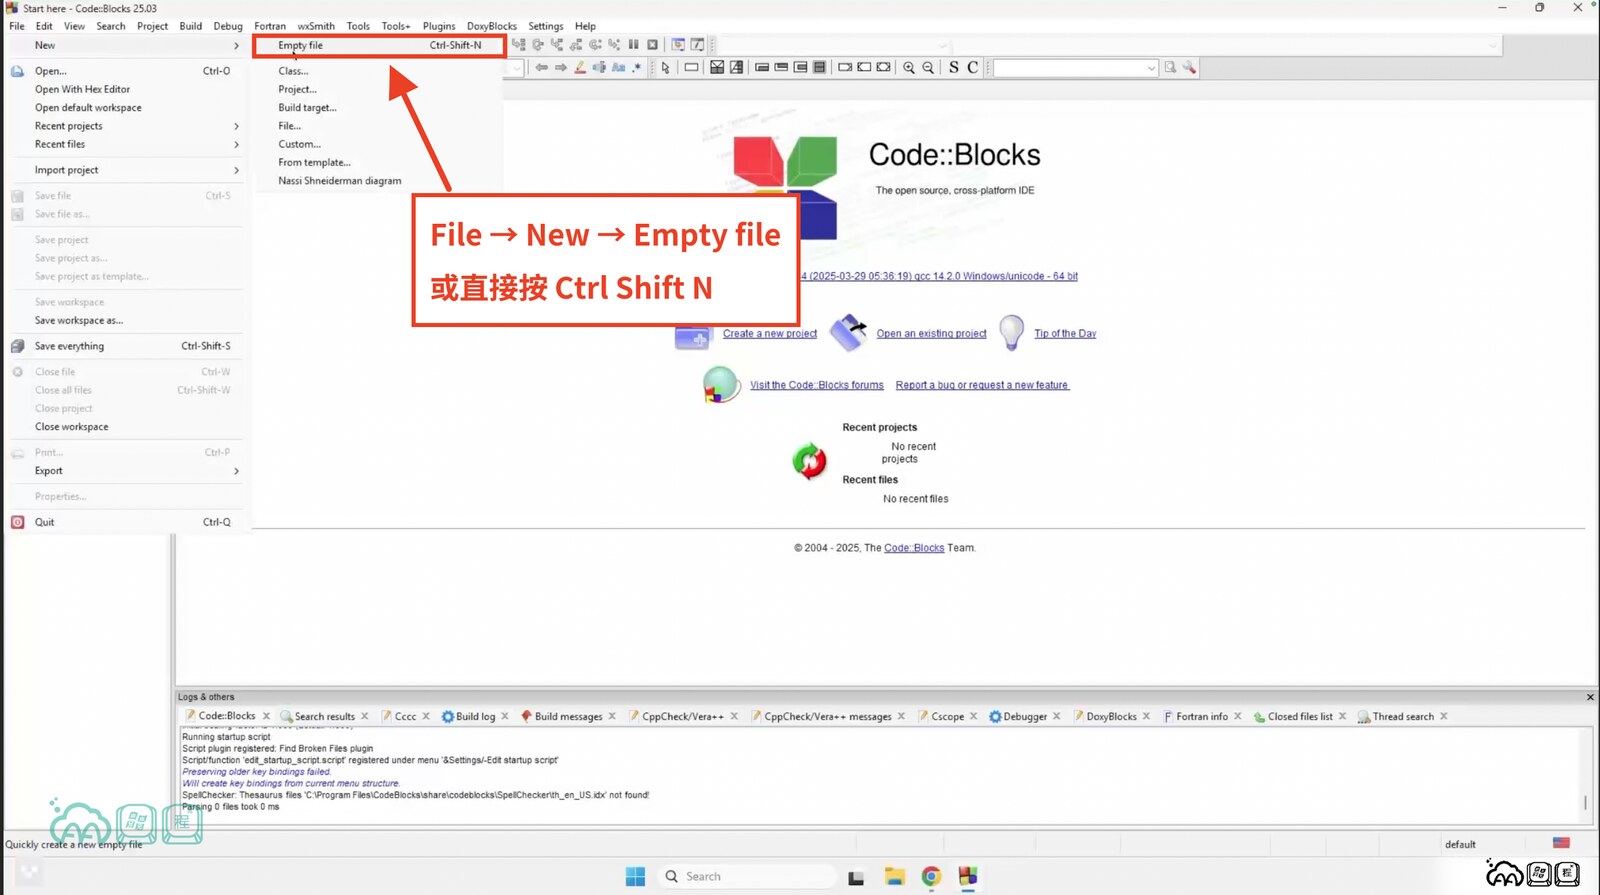Click the Jump back arrow icon

(541, 68)
